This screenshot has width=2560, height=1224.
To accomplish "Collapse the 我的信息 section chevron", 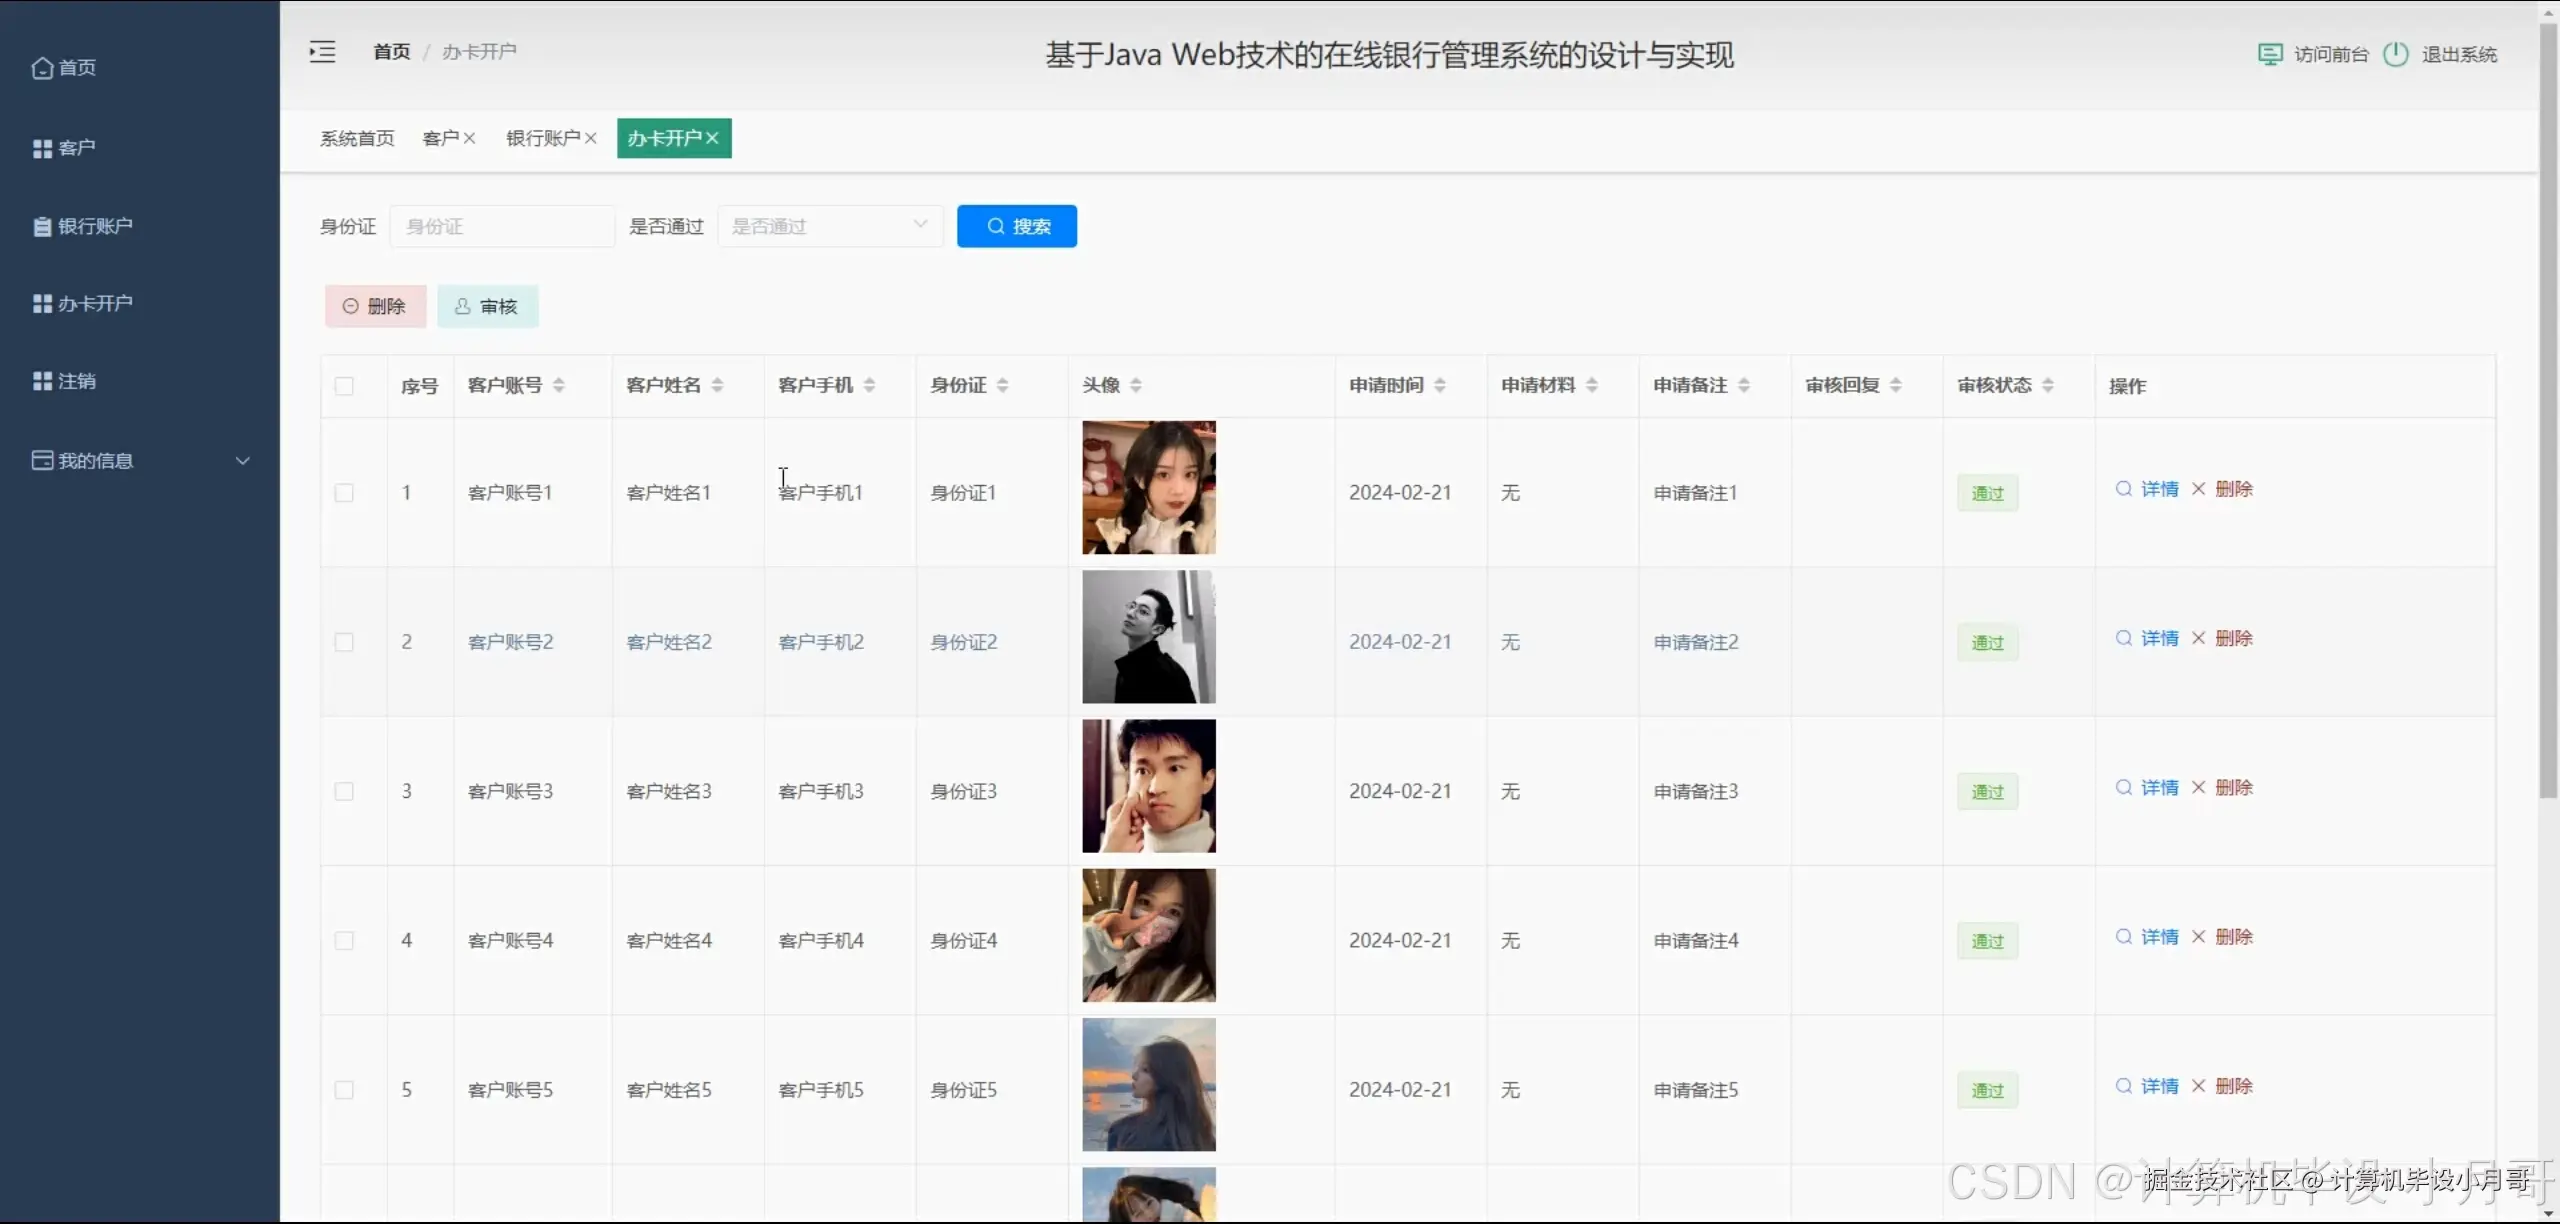I will tap(242, 461).
